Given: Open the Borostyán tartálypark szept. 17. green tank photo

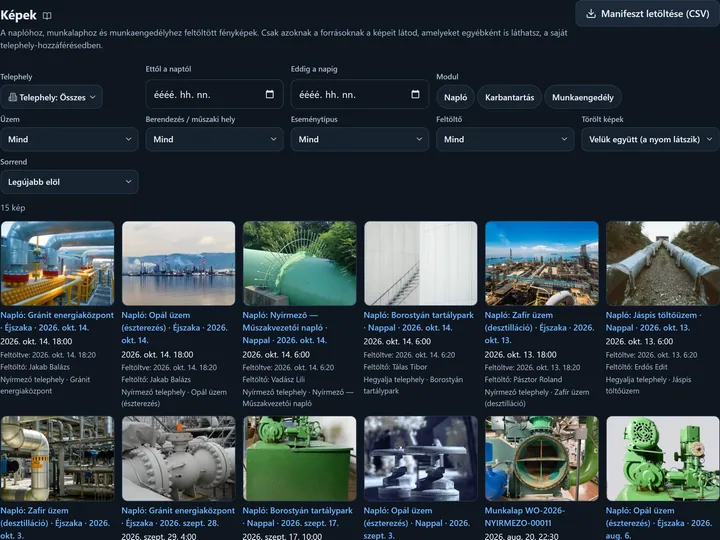Looking at the screenshot, I should click(x=299, y=458).
